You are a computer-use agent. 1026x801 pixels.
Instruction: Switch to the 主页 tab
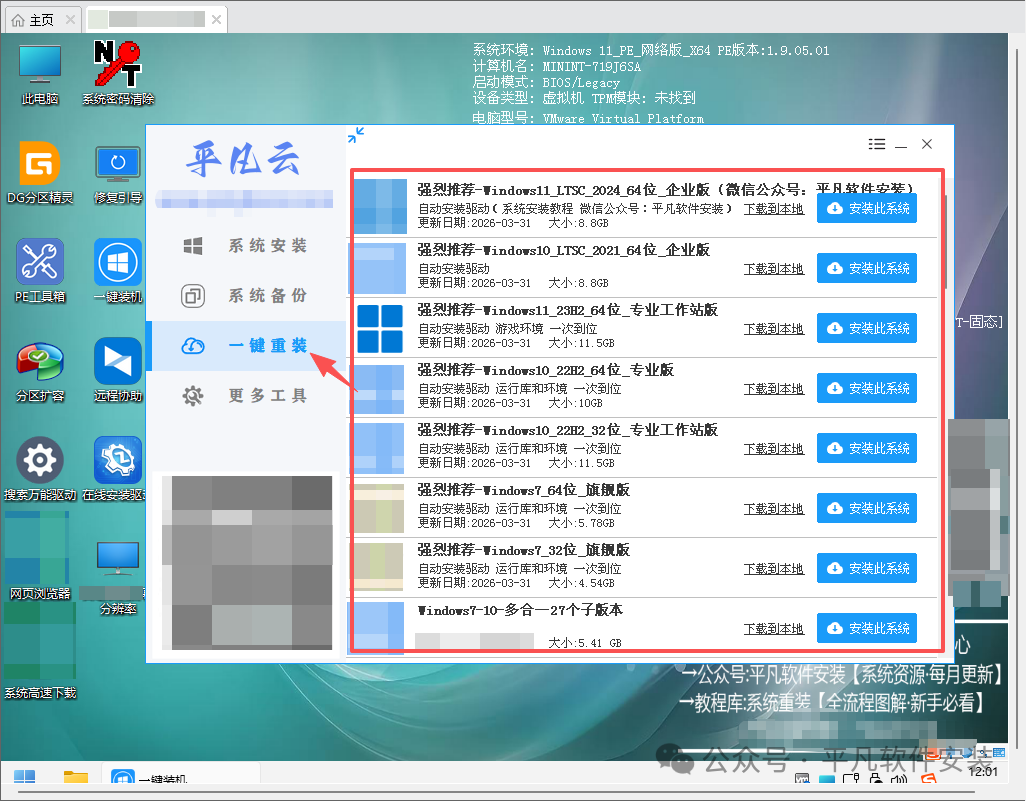tap(42, 20)
